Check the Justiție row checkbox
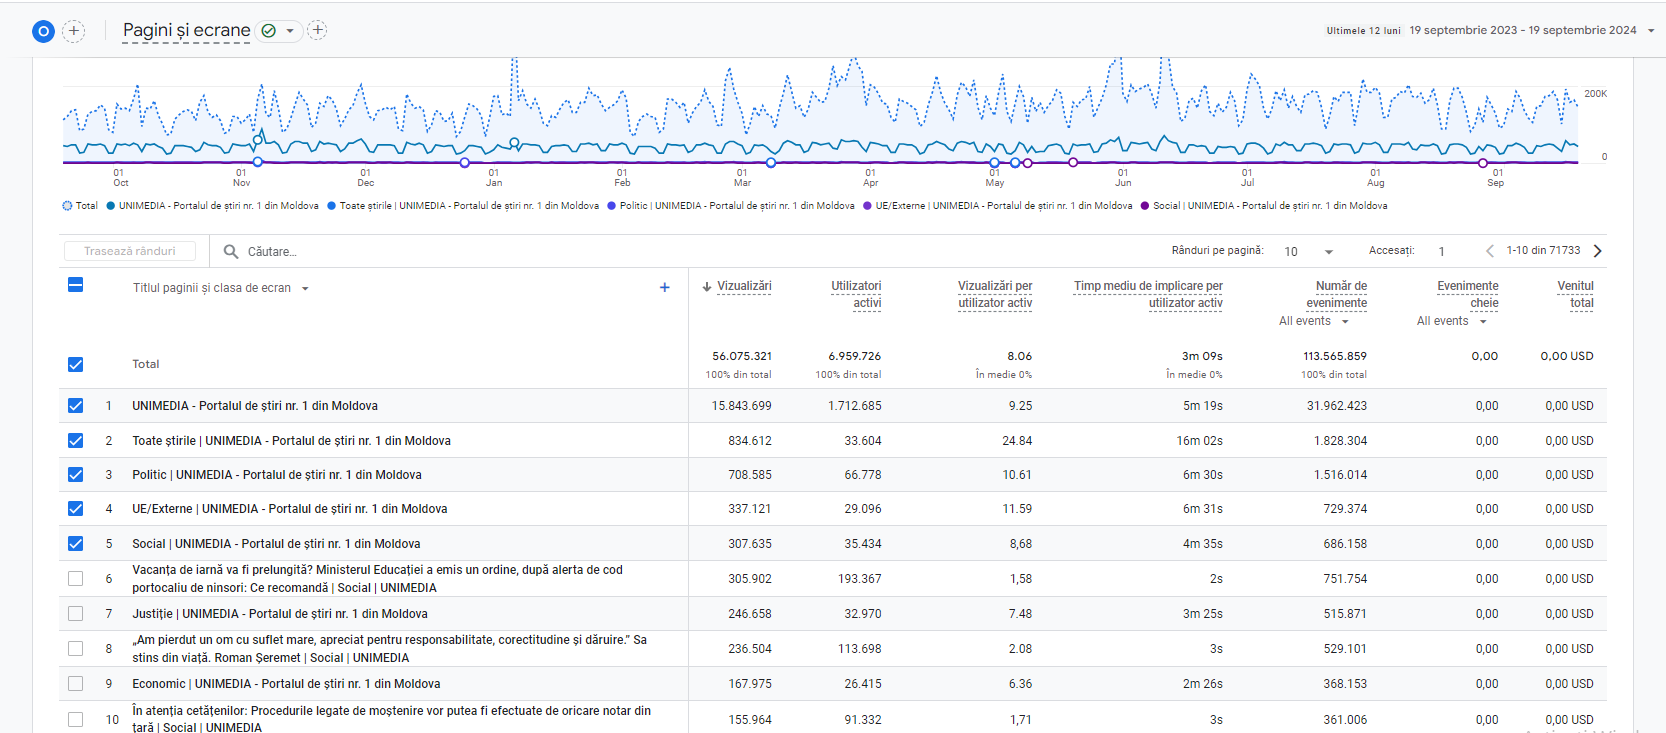Image resolution: width=1666 pixels, height=733 pixels. (75, 614)
